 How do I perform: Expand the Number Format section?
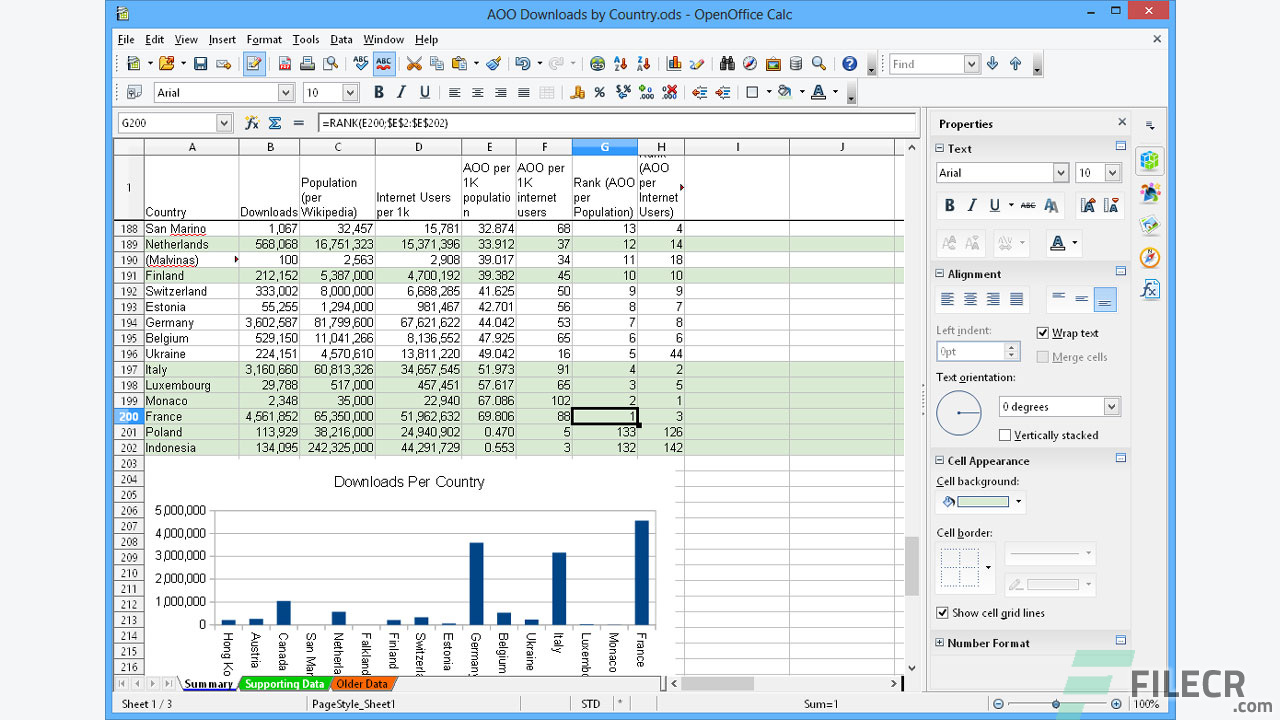click(x=940, y=643)
